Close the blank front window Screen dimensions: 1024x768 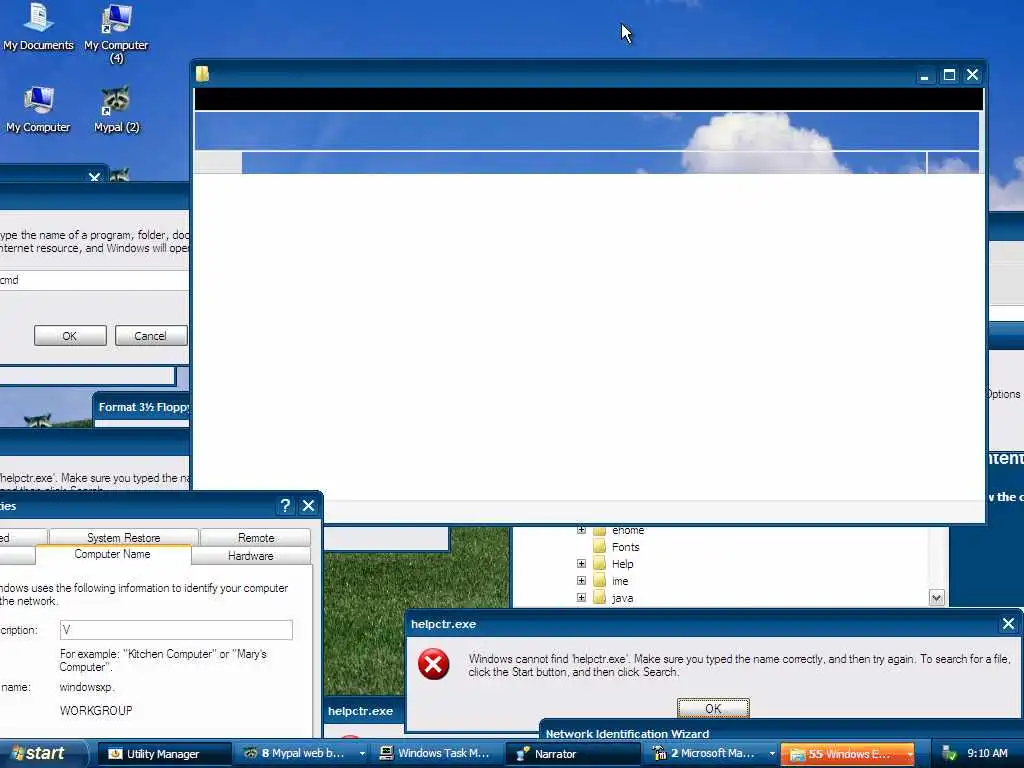point(972,75)
